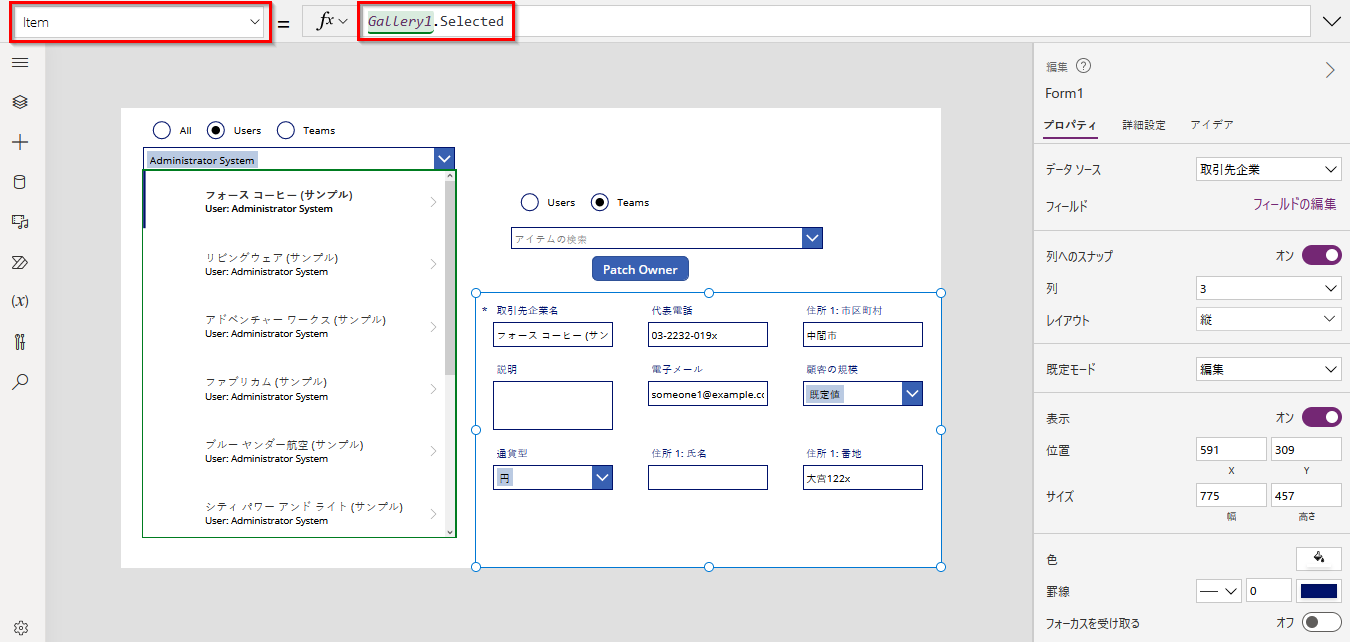Open the Power Automate panel
This screenshot has height=642, width=1350.
(20, 262)
